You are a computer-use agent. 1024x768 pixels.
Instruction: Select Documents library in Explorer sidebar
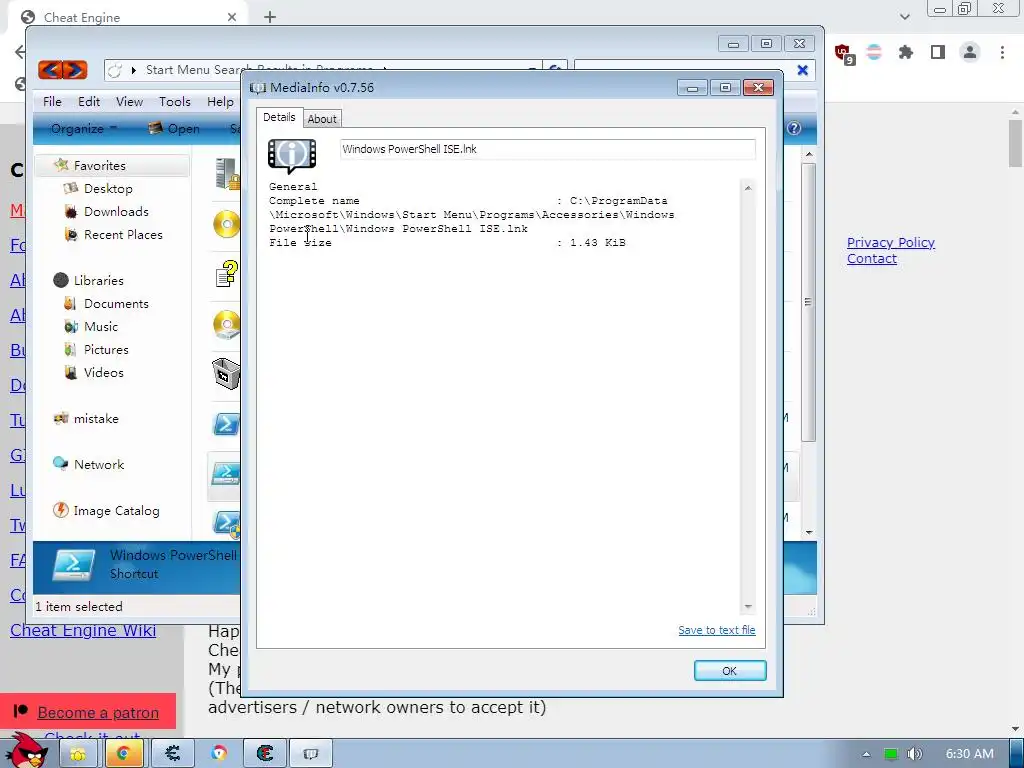pyautogui.click(x=116, y=304)
